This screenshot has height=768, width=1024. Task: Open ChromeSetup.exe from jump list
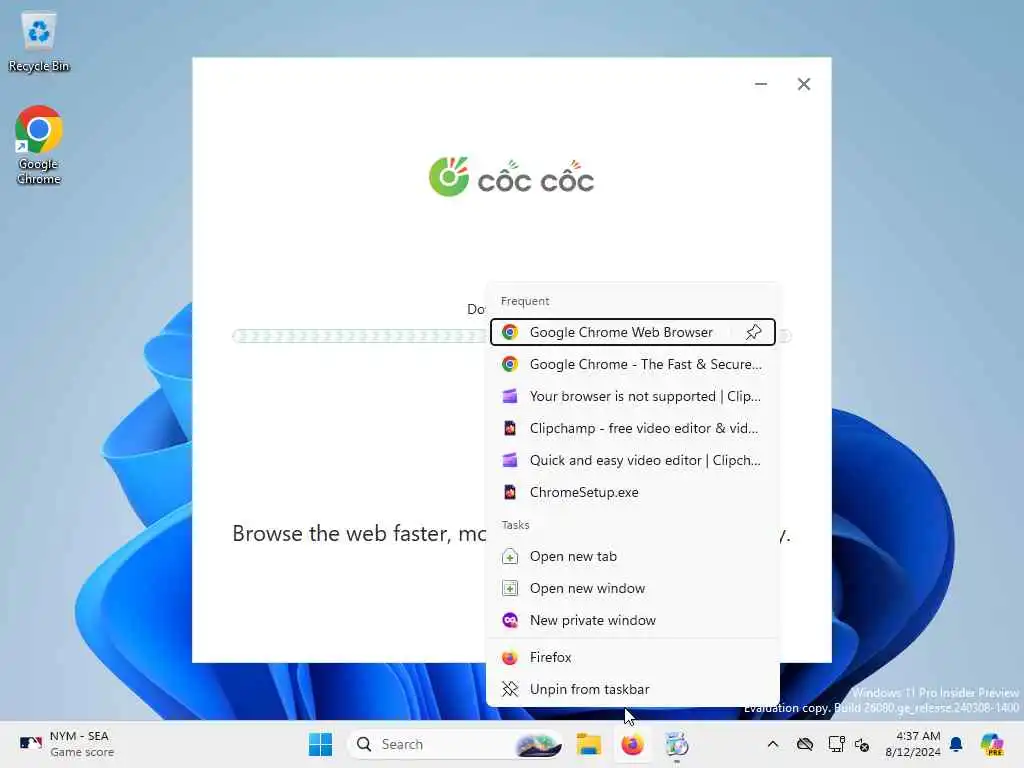point(632,492)
